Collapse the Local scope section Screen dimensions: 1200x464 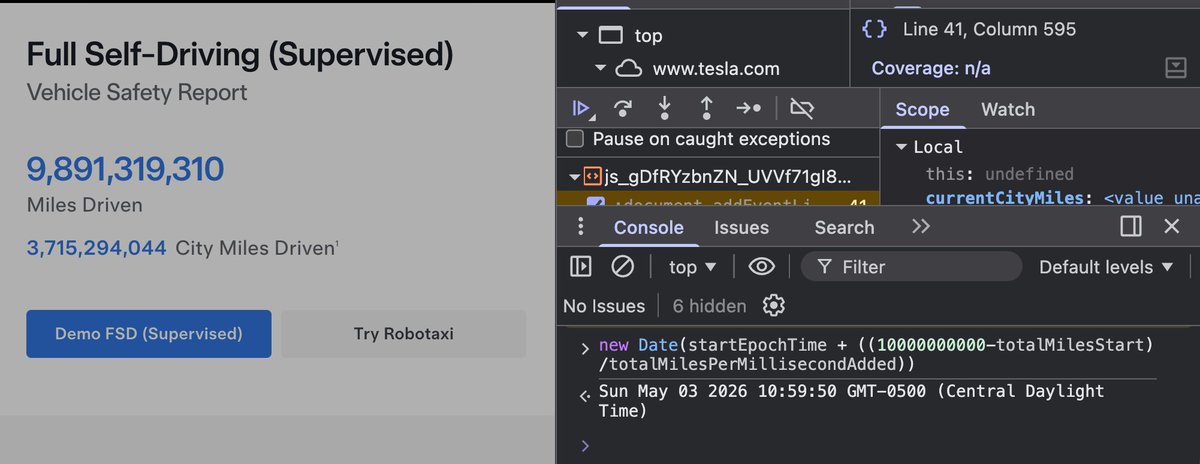click(x=901, y=147)
